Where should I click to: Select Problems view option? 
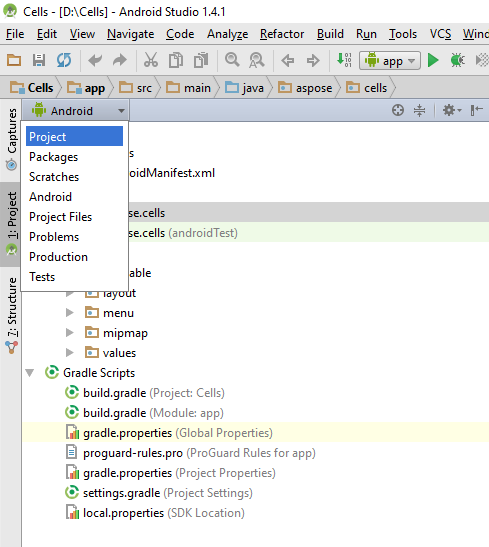point(74,237)
